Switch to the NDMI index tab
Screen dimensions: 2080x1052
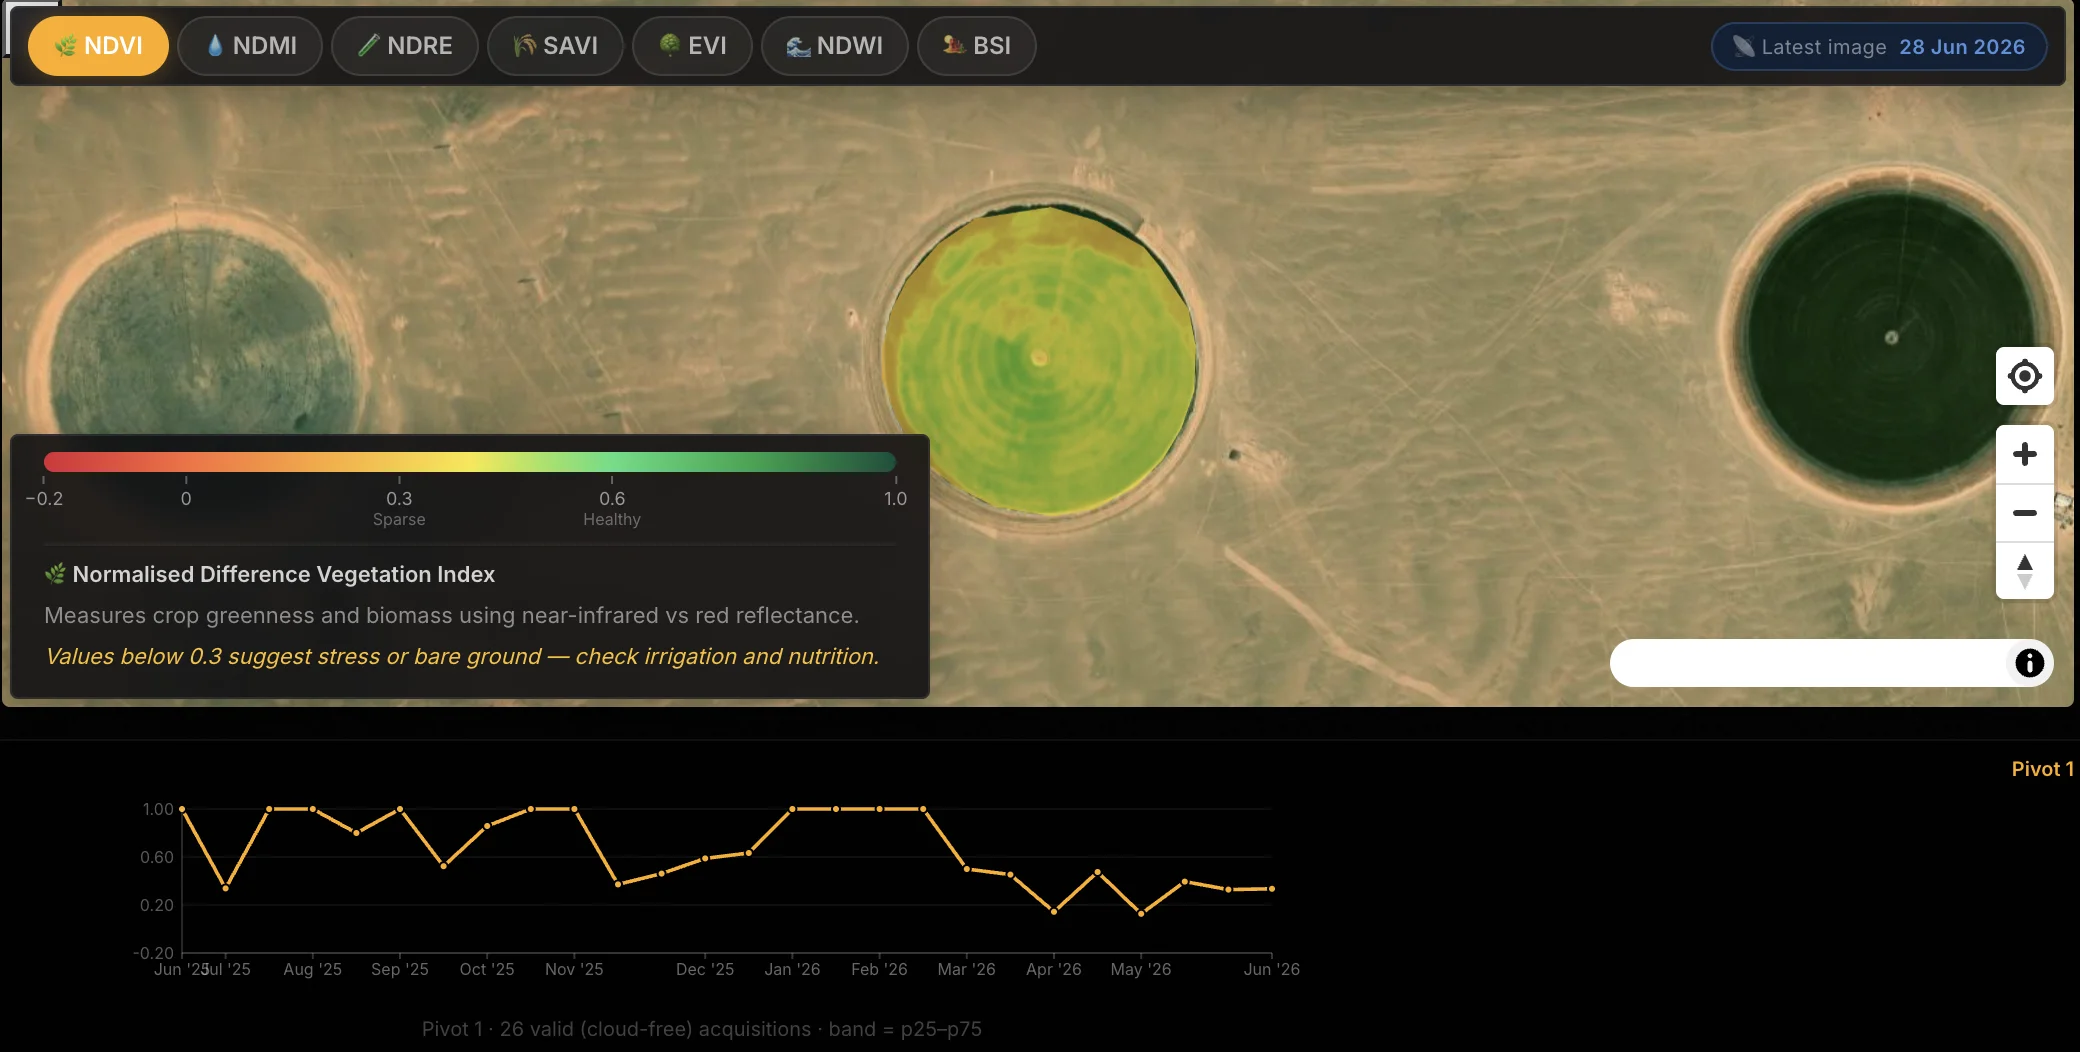pyautogui.click(x=250, y=46)
